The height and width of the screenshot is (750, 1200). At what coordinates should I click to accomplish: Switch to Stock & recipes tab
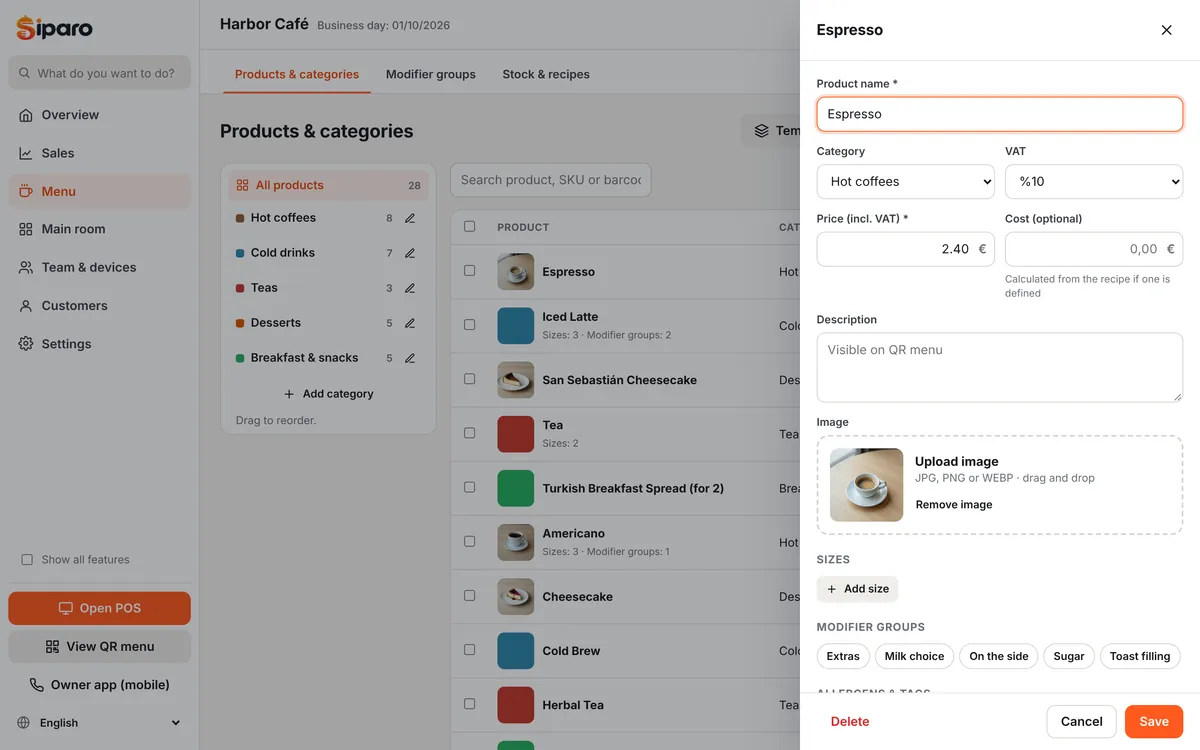point(546,74)
